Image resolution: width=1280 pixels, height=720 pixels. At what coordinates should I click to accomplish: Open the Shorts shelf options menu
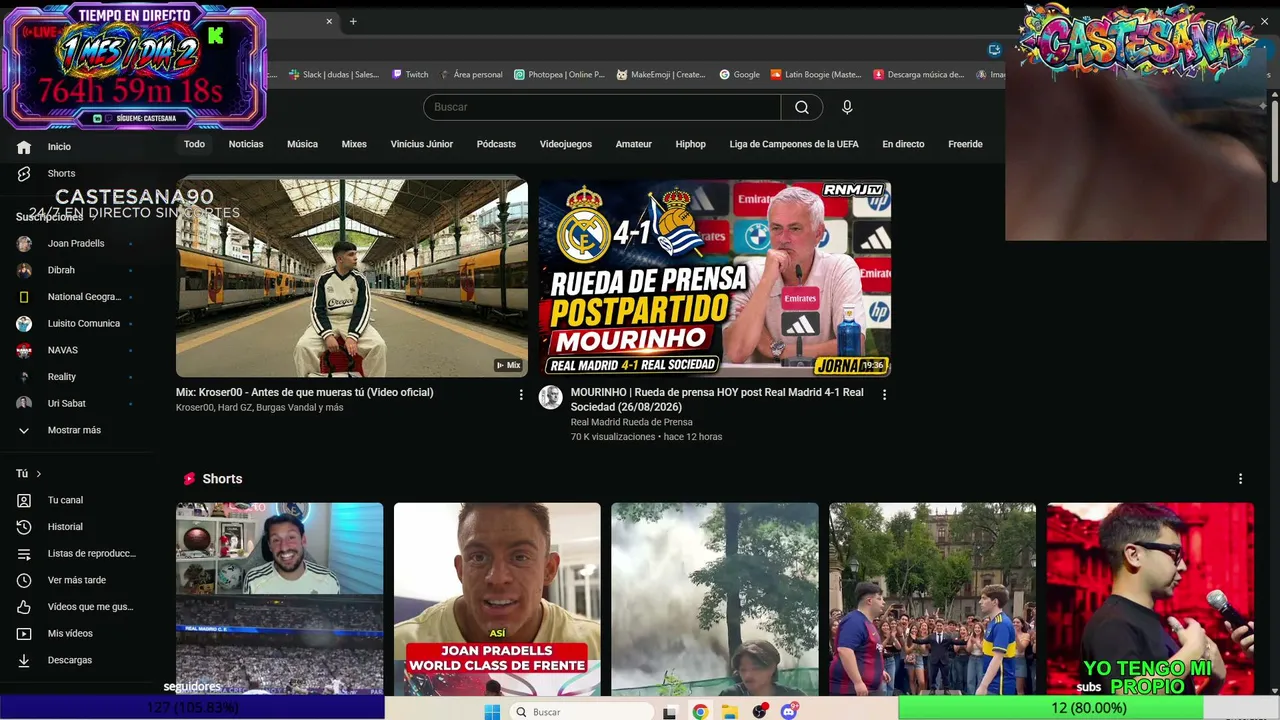[1241, 479]
